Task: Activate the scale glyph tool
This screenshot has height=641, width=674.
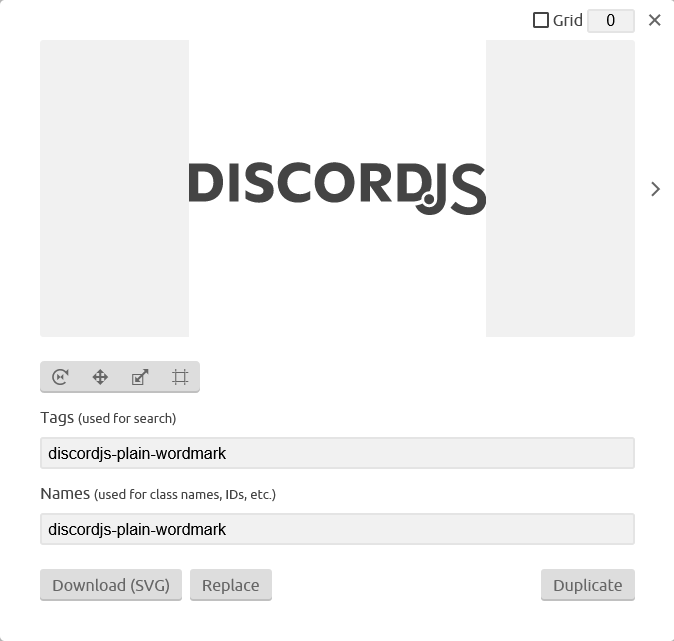Action: [x=140, y=377]
